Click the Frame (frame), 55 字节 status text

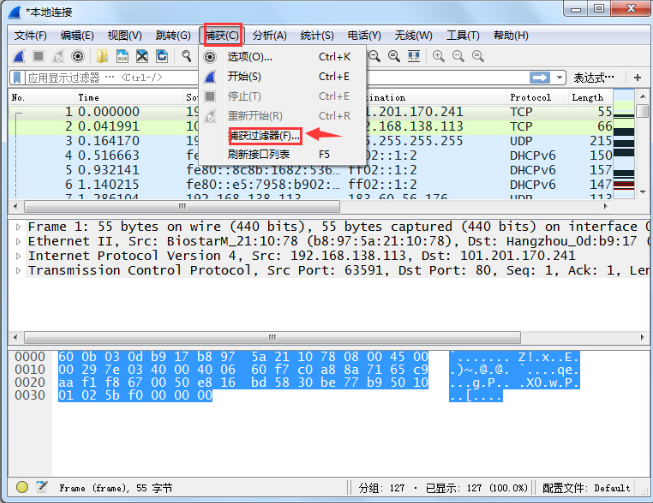click(x=116, y=488)
